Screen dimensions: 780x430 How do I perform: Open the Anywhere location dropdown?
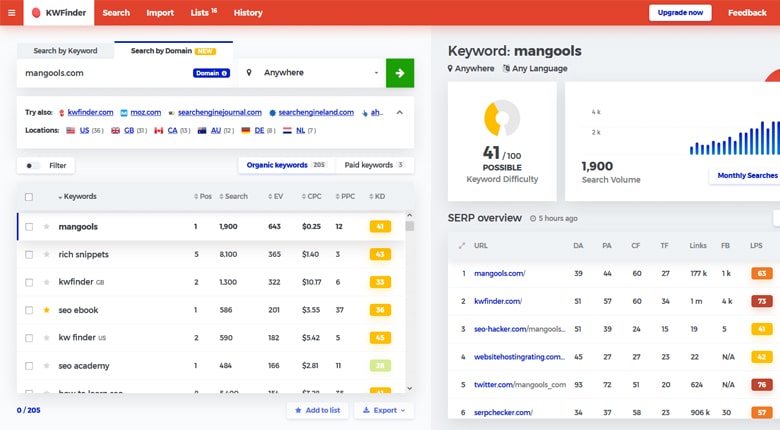pos(312,73)
